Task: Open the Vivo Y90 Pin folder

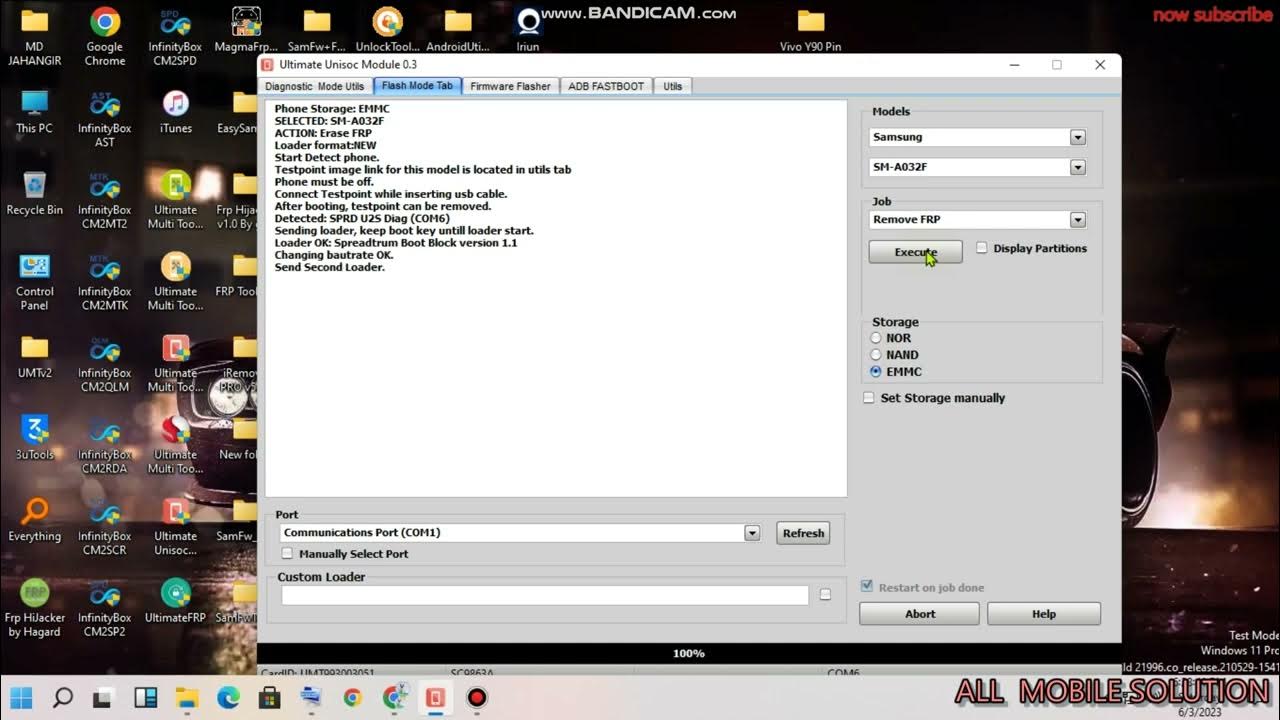Action: [810, 30]
